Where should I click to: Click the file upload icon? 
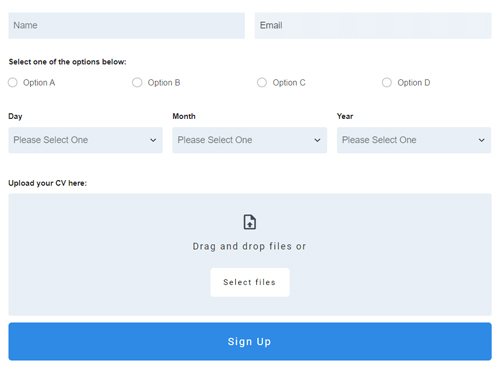(250, 222)
